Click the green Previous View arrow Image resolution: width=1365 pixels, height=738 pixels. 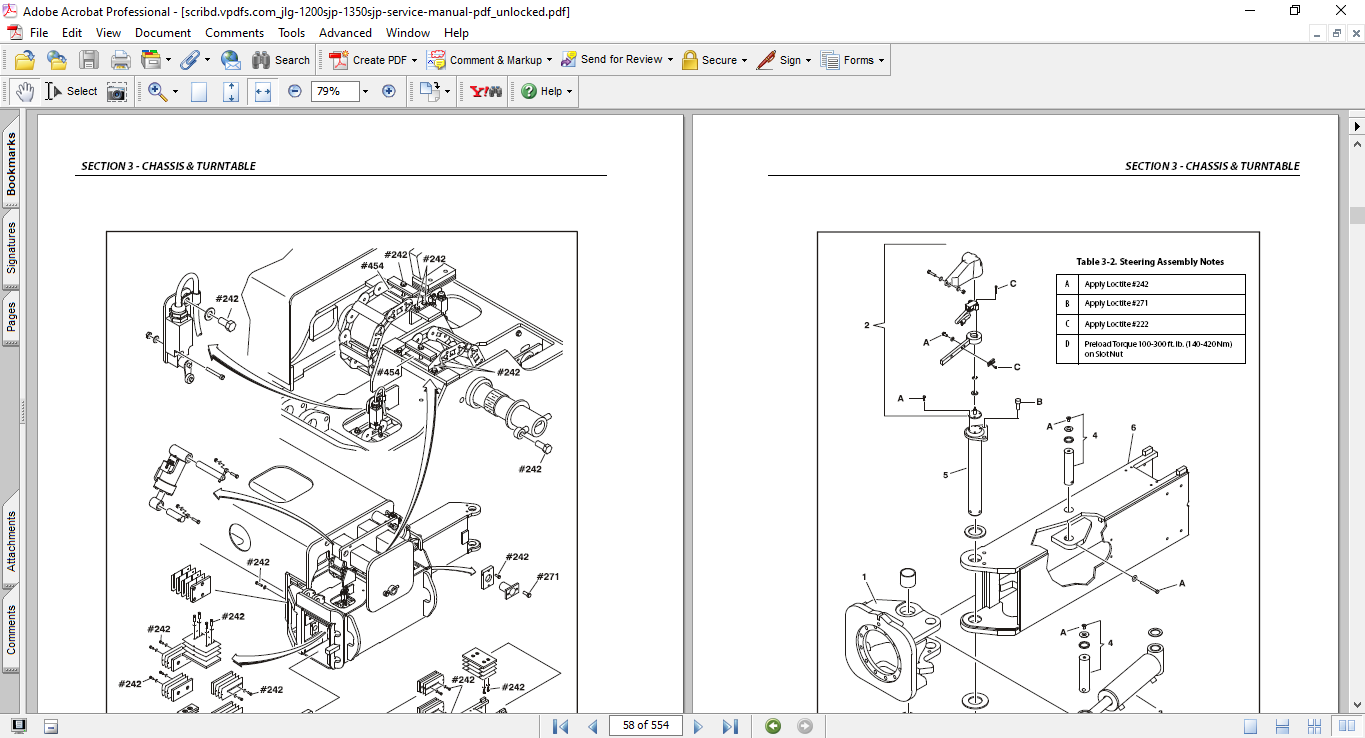pyautogui.click(x=773, y=726)
